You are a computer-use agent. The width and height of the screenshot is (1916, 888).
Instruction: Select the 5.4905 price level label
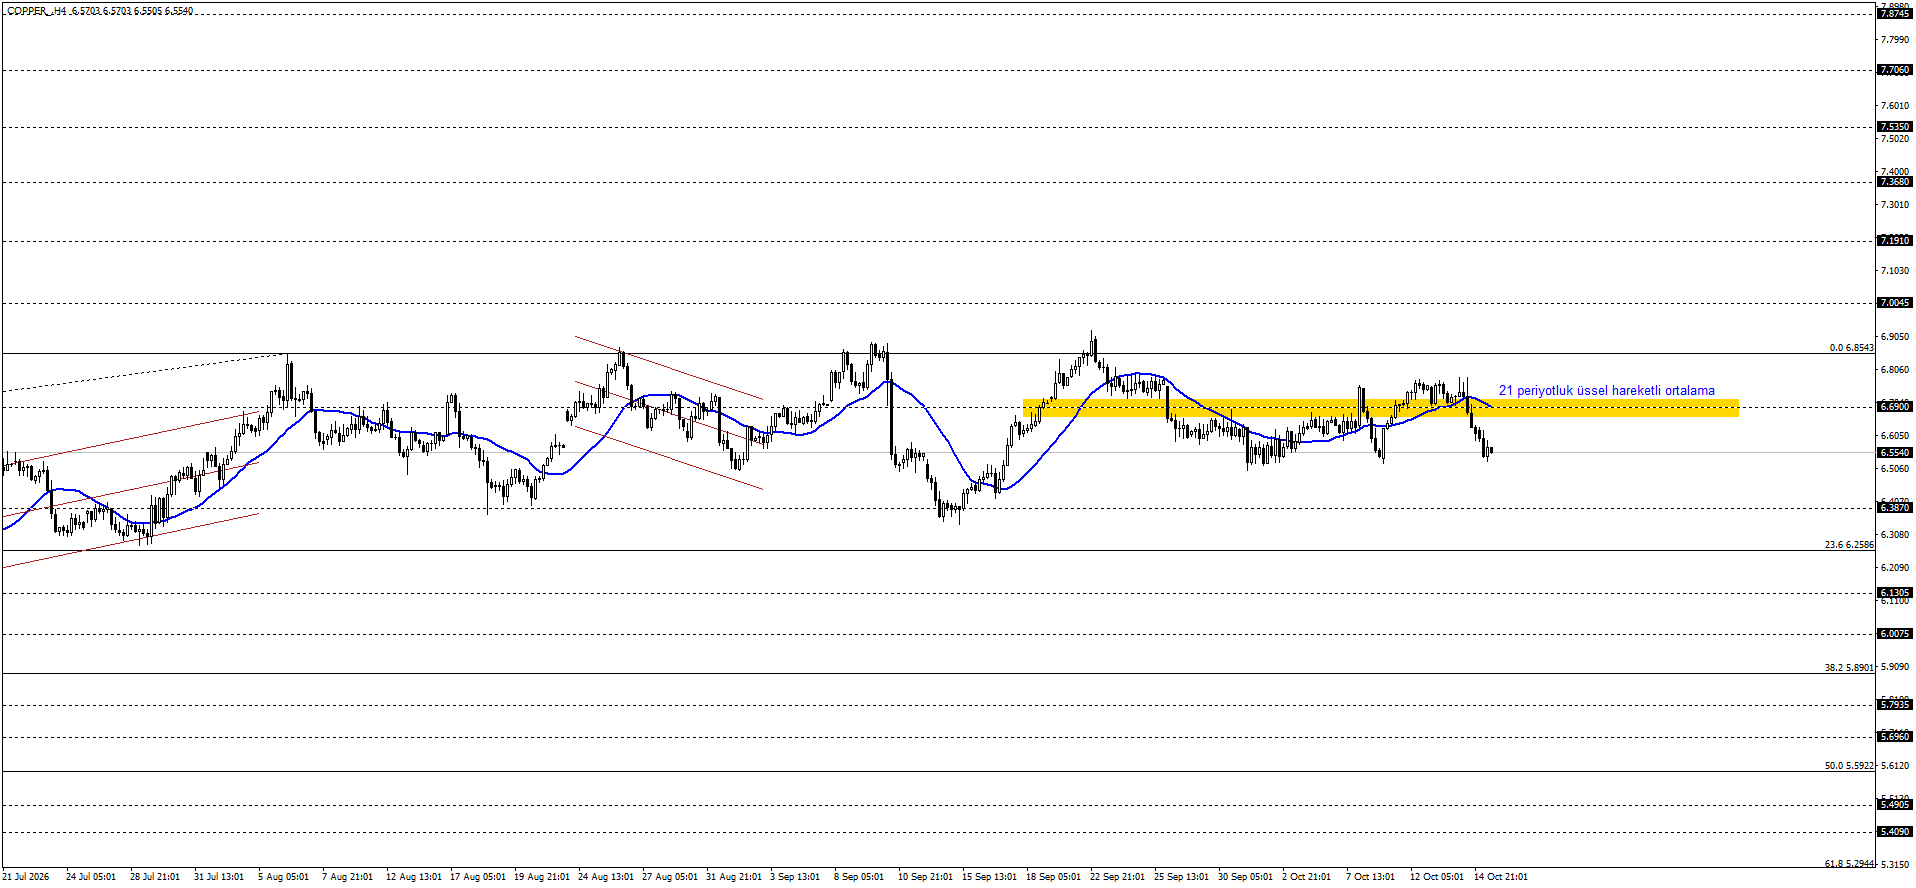(1895, 805)
